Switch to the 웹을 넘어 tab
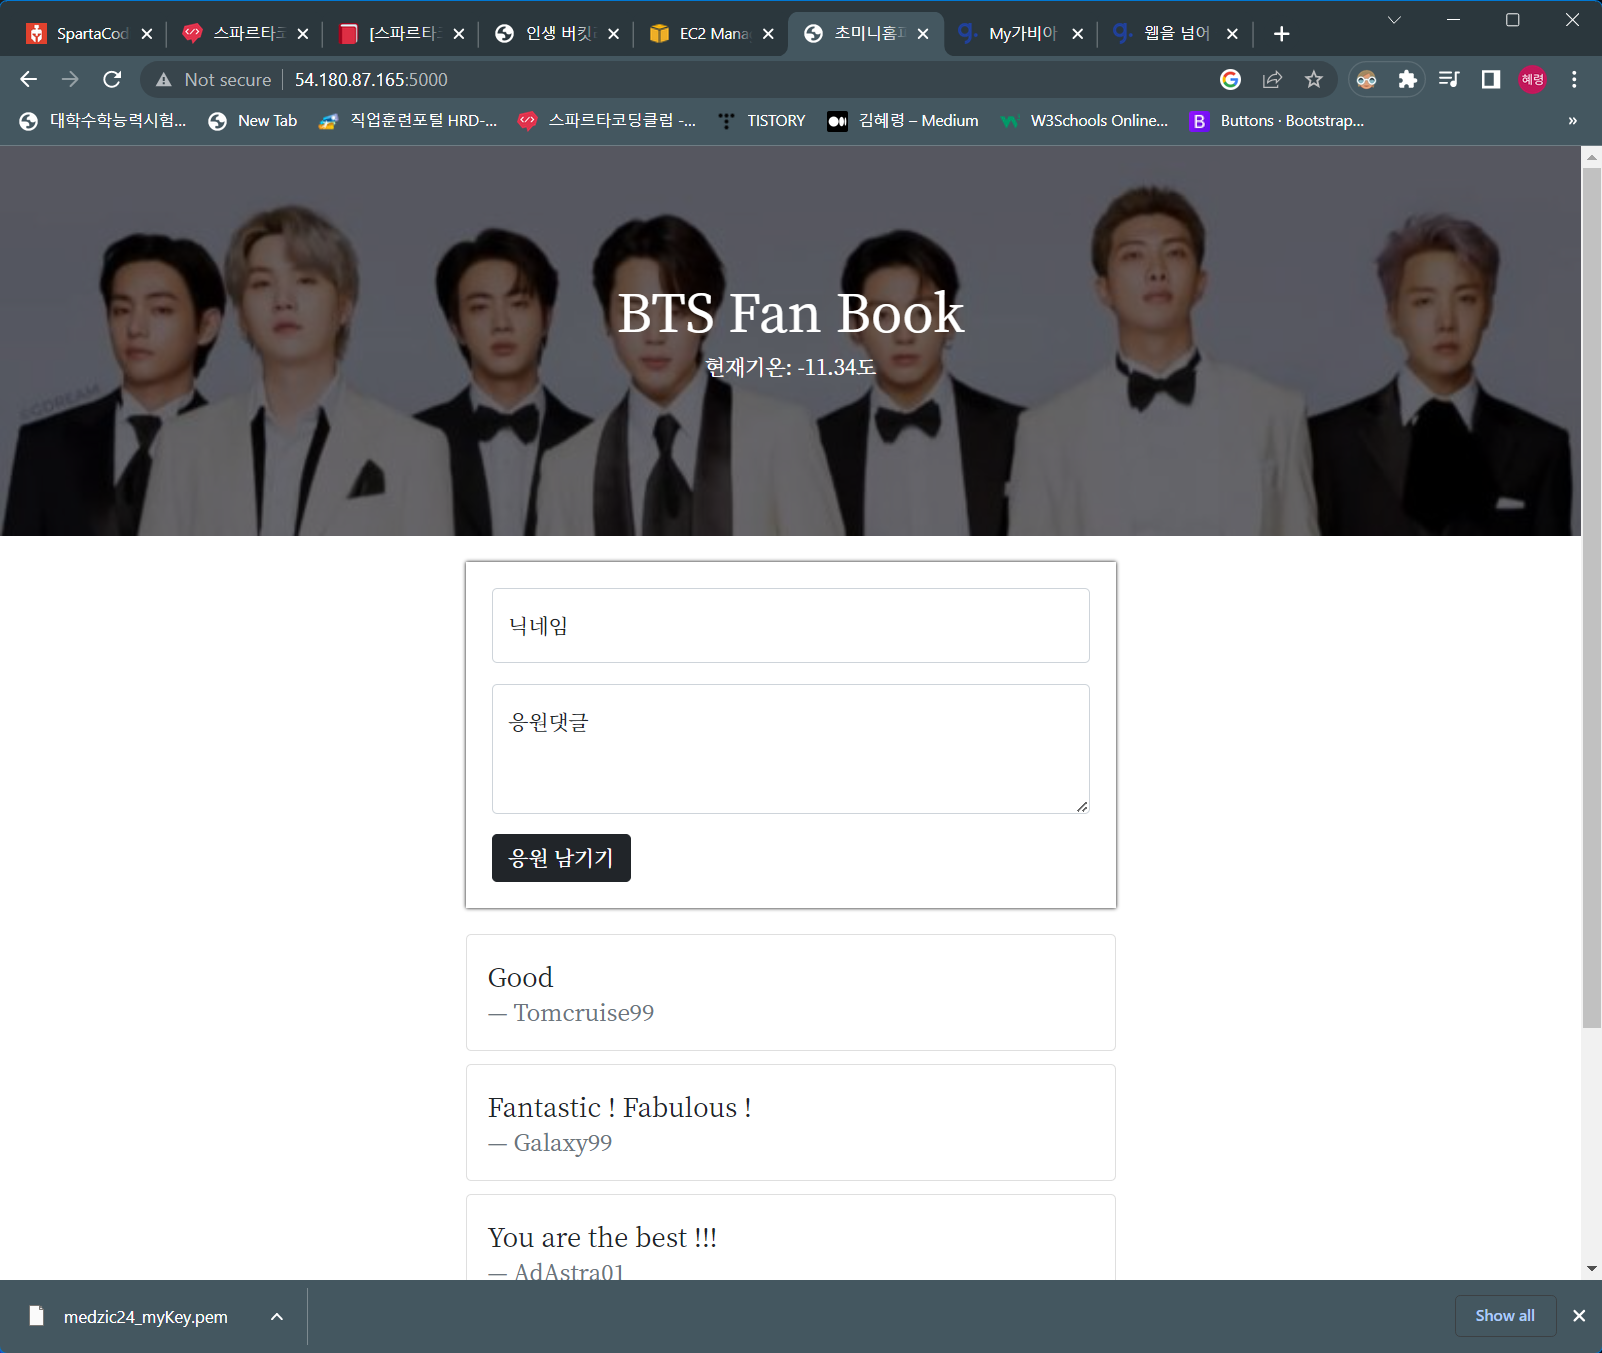This screenshot has width=1602, height=1353. click(x=1172, y=33)
